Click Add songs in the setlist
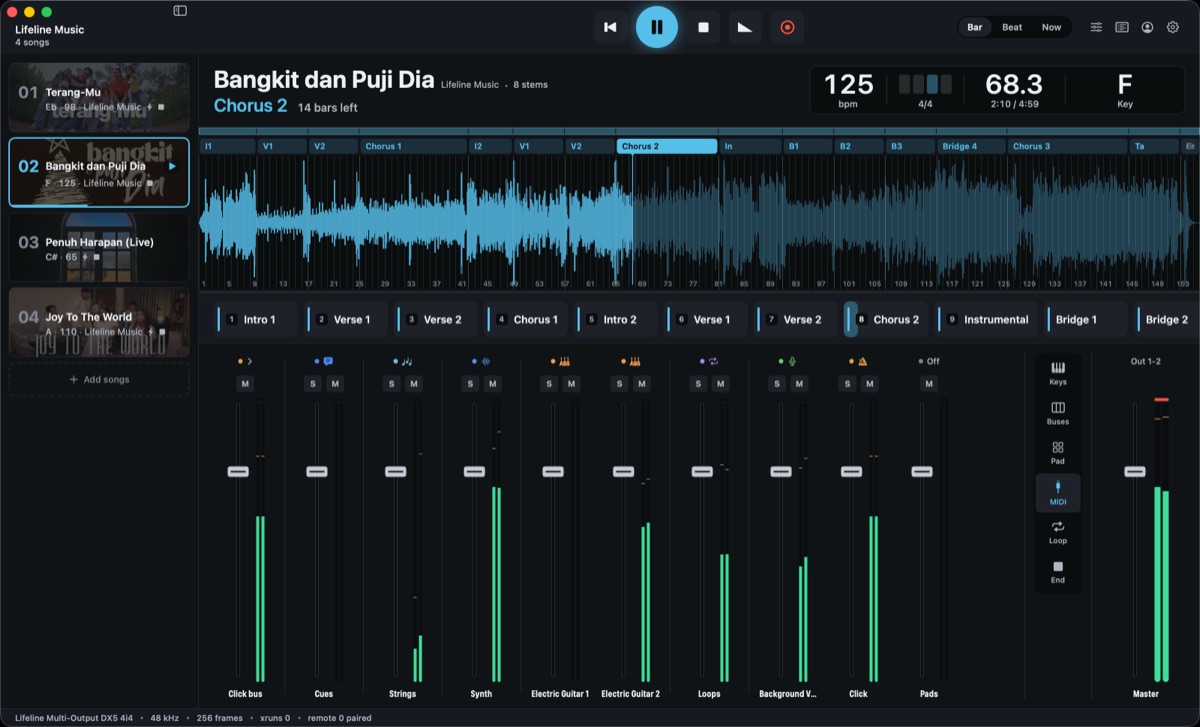 tap(99, 380)
